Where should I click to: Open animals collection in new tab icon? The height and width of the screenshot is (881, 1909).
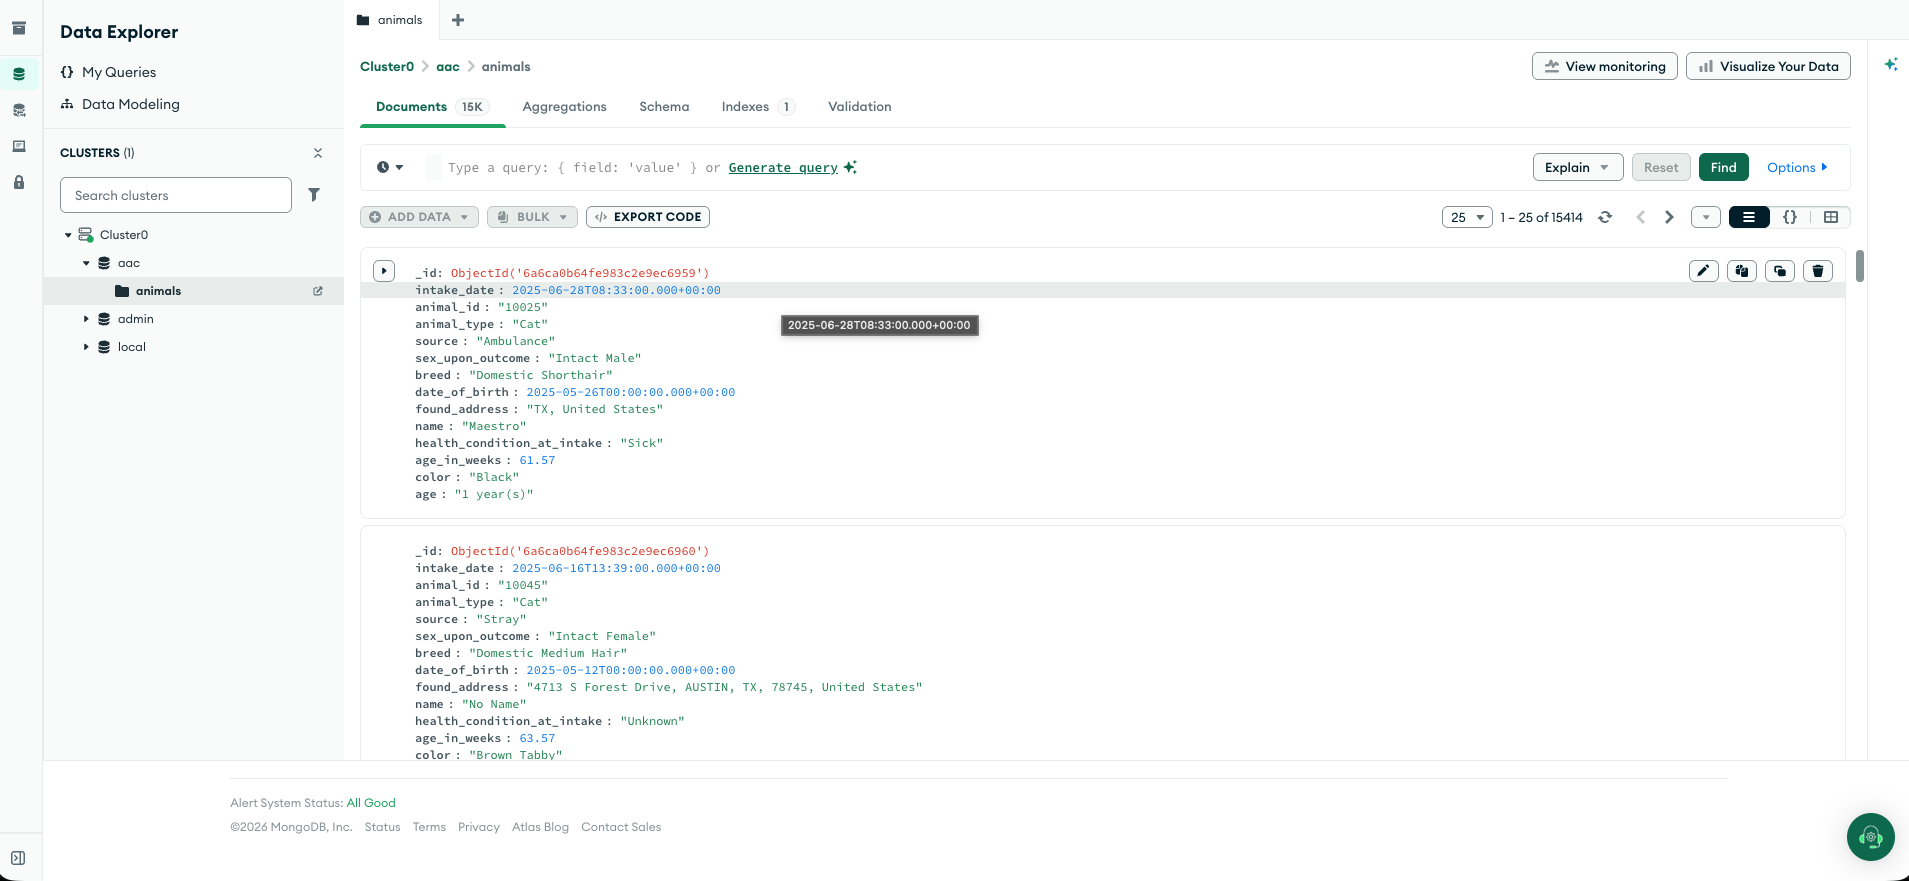tap(318, 291)
